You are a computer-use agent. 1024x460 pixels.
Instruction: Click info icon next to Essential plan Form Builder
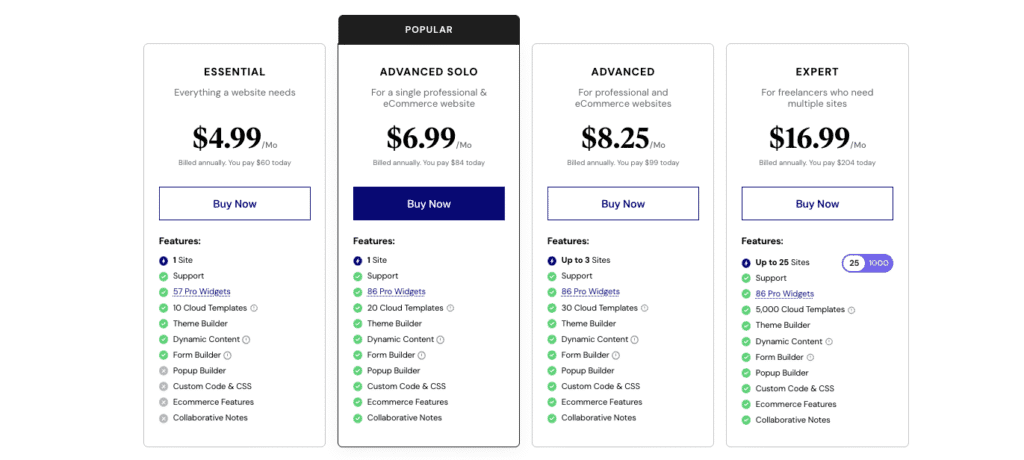click(x=227, y=355)
